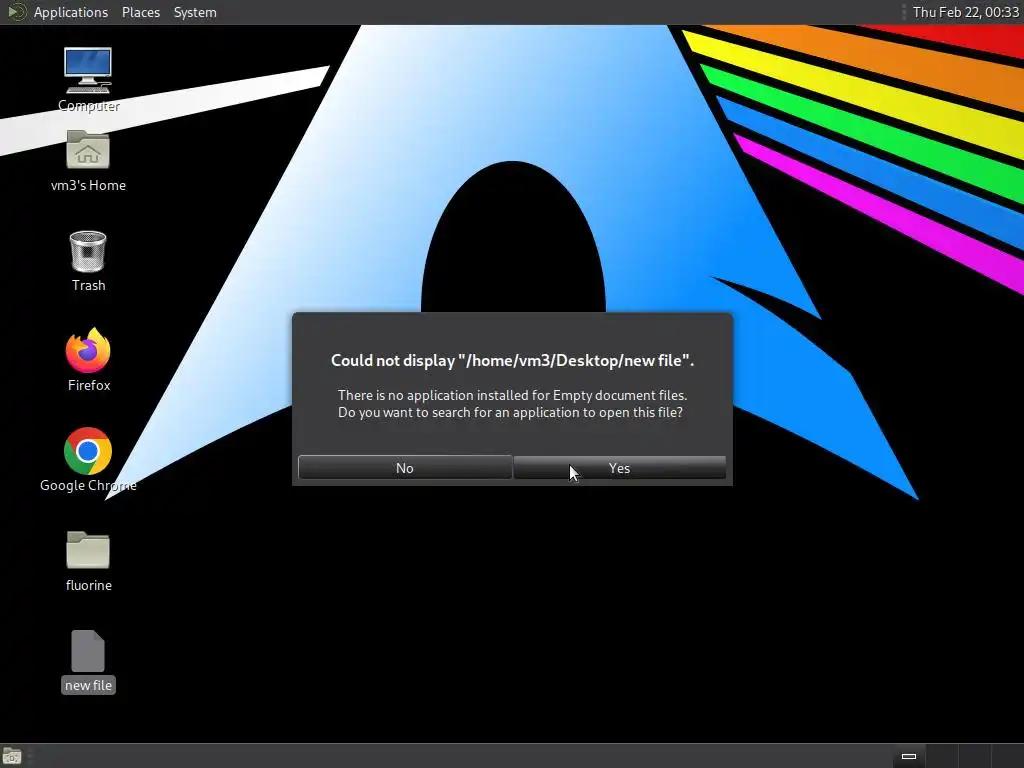Click the dialog title 'Could not display' text
The image size is (1024, 768).
pos(513,360)
